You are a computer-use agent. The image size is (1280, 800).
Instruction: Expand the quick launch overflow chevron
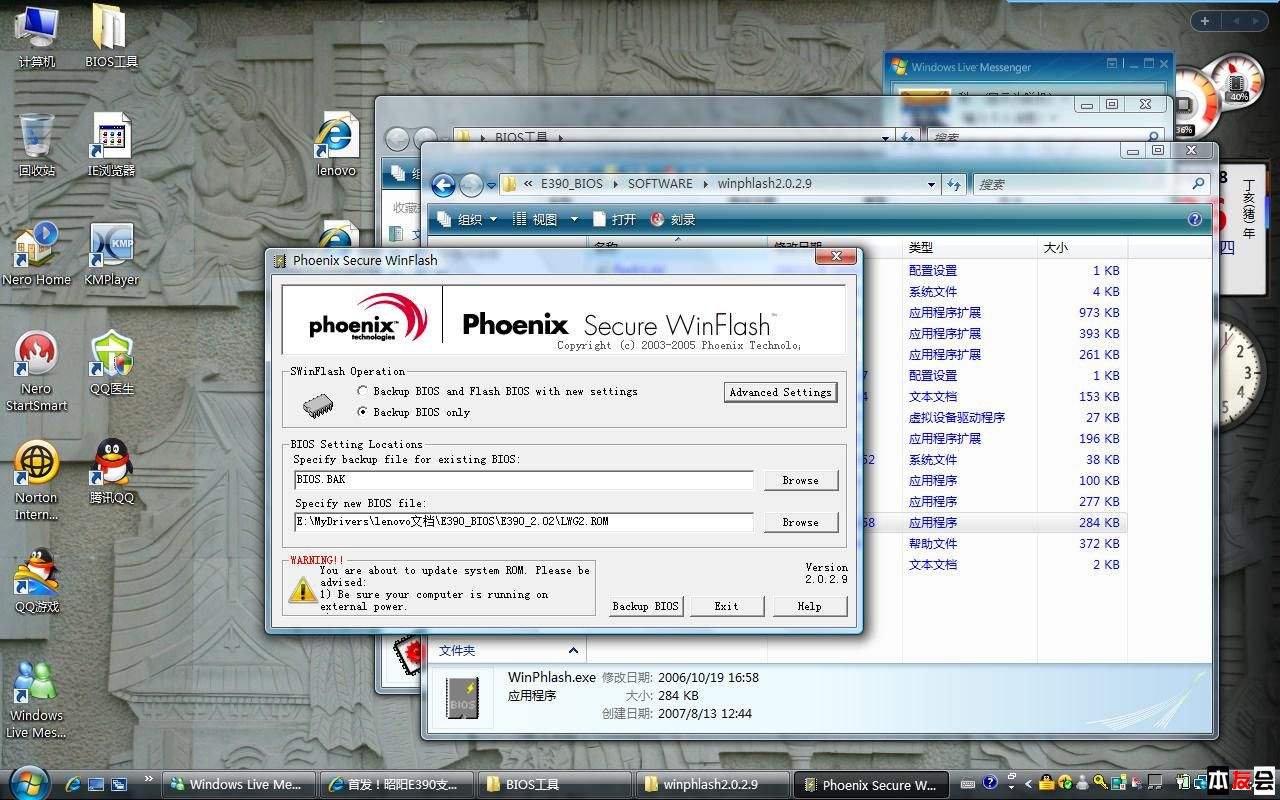[149, 779]
